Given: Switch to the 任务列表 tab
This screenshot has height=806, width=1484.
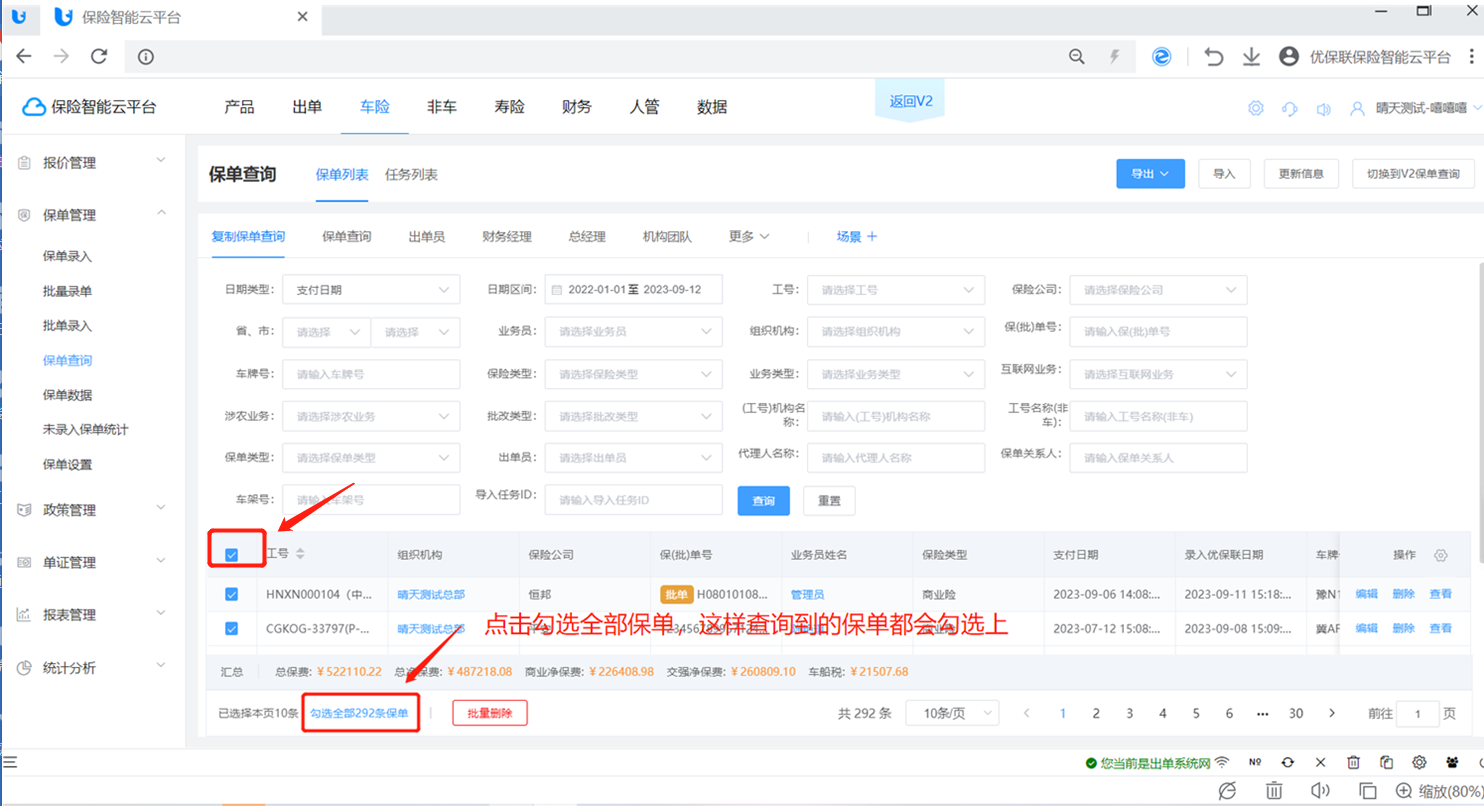Looking at the screenshot, I should click(411, 174).
